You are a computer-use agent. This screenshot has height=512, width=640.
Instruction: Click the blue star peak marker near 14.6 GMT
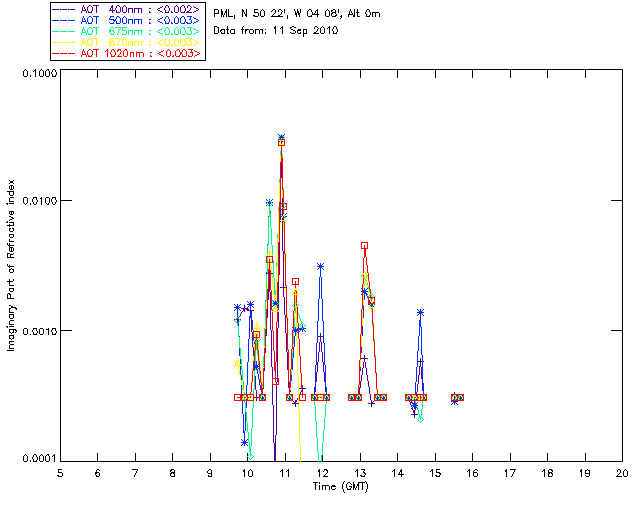tap(420, 312)
